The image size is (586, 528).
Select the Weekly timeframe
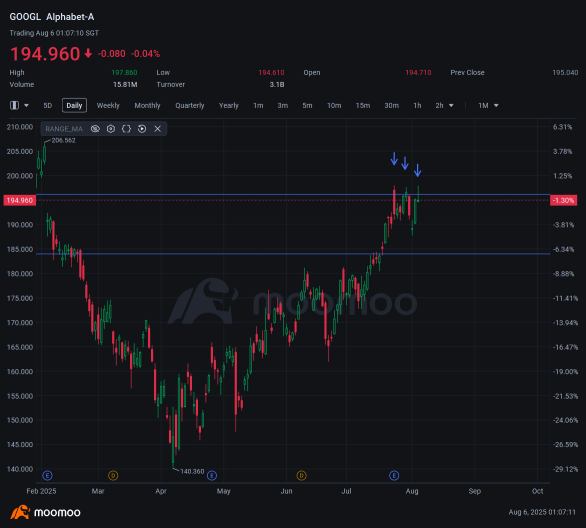[108, 106]
